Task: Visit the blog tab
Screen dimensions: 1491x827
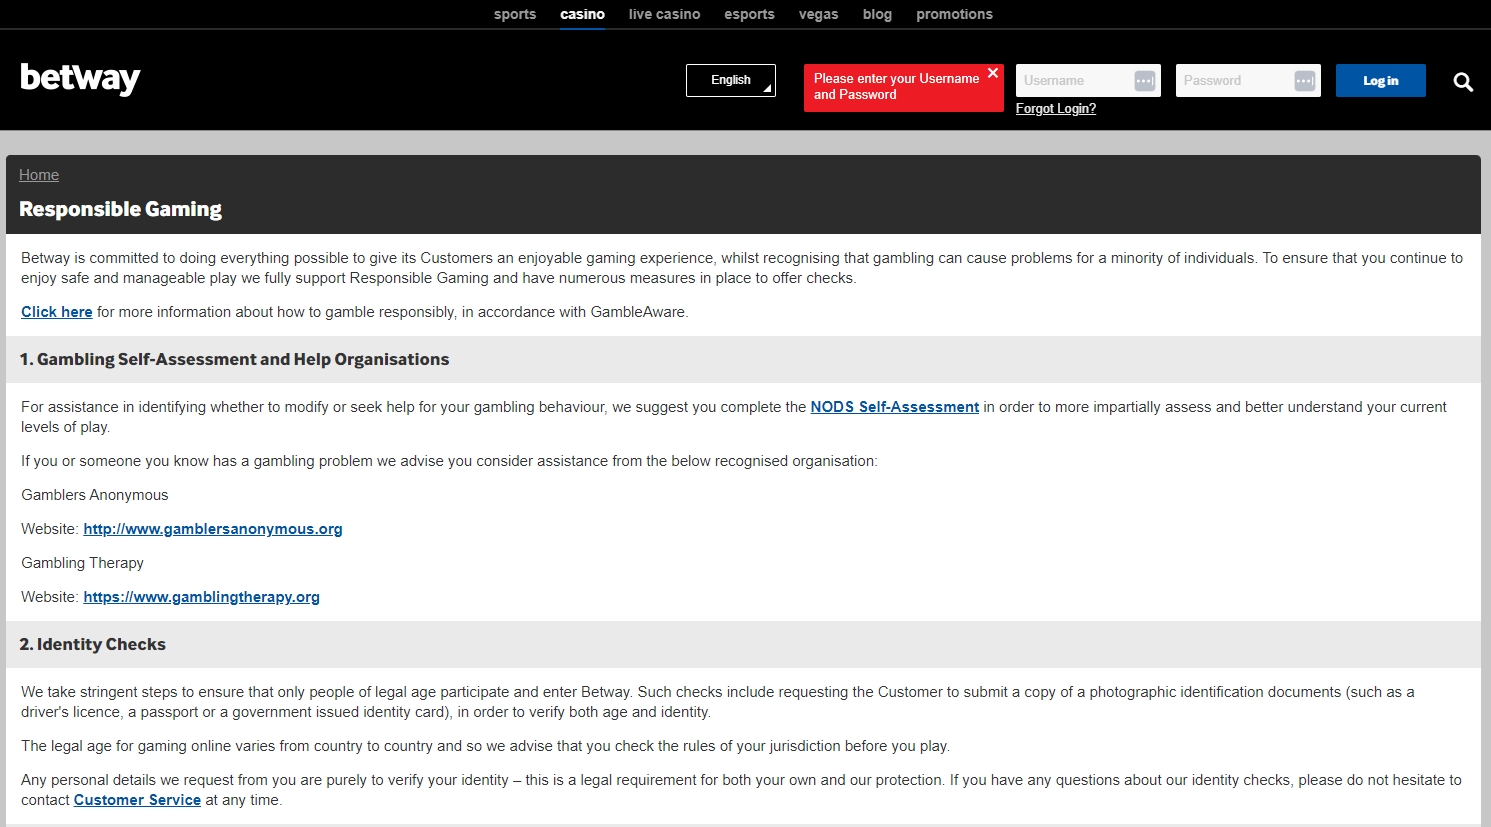Action: click(x=877, y=14)
